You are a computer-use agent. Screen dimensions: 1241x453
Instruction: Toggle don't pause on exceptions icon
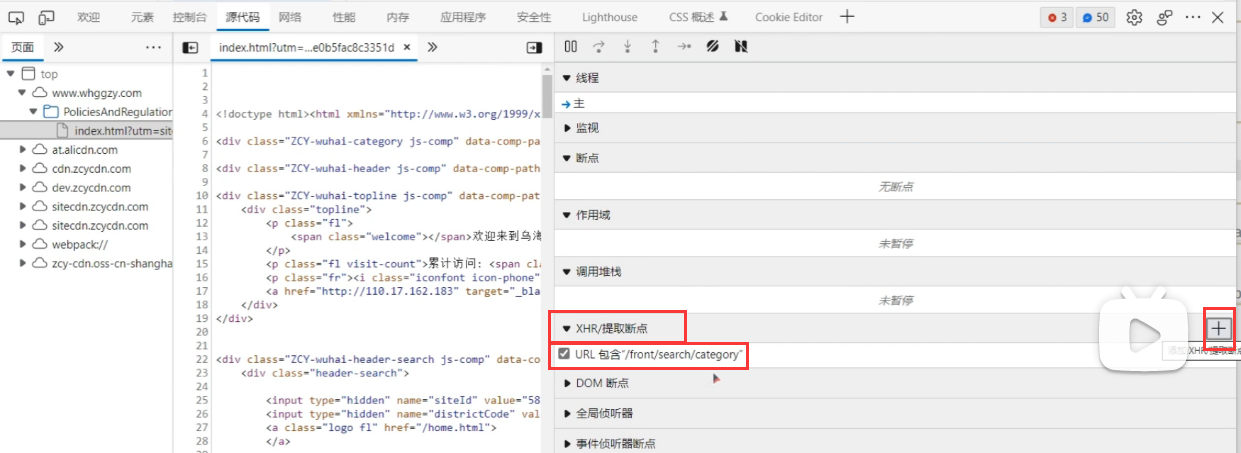(741, 46)
